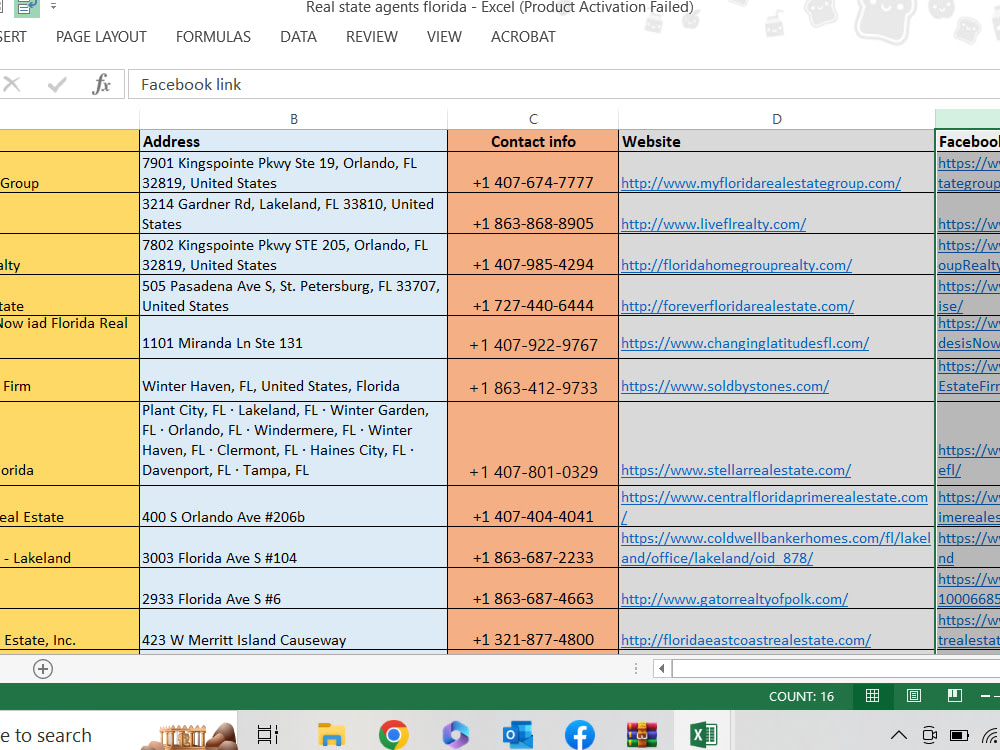
Task: Open Outlook from taskbar
Action: [x=517, y=735]
